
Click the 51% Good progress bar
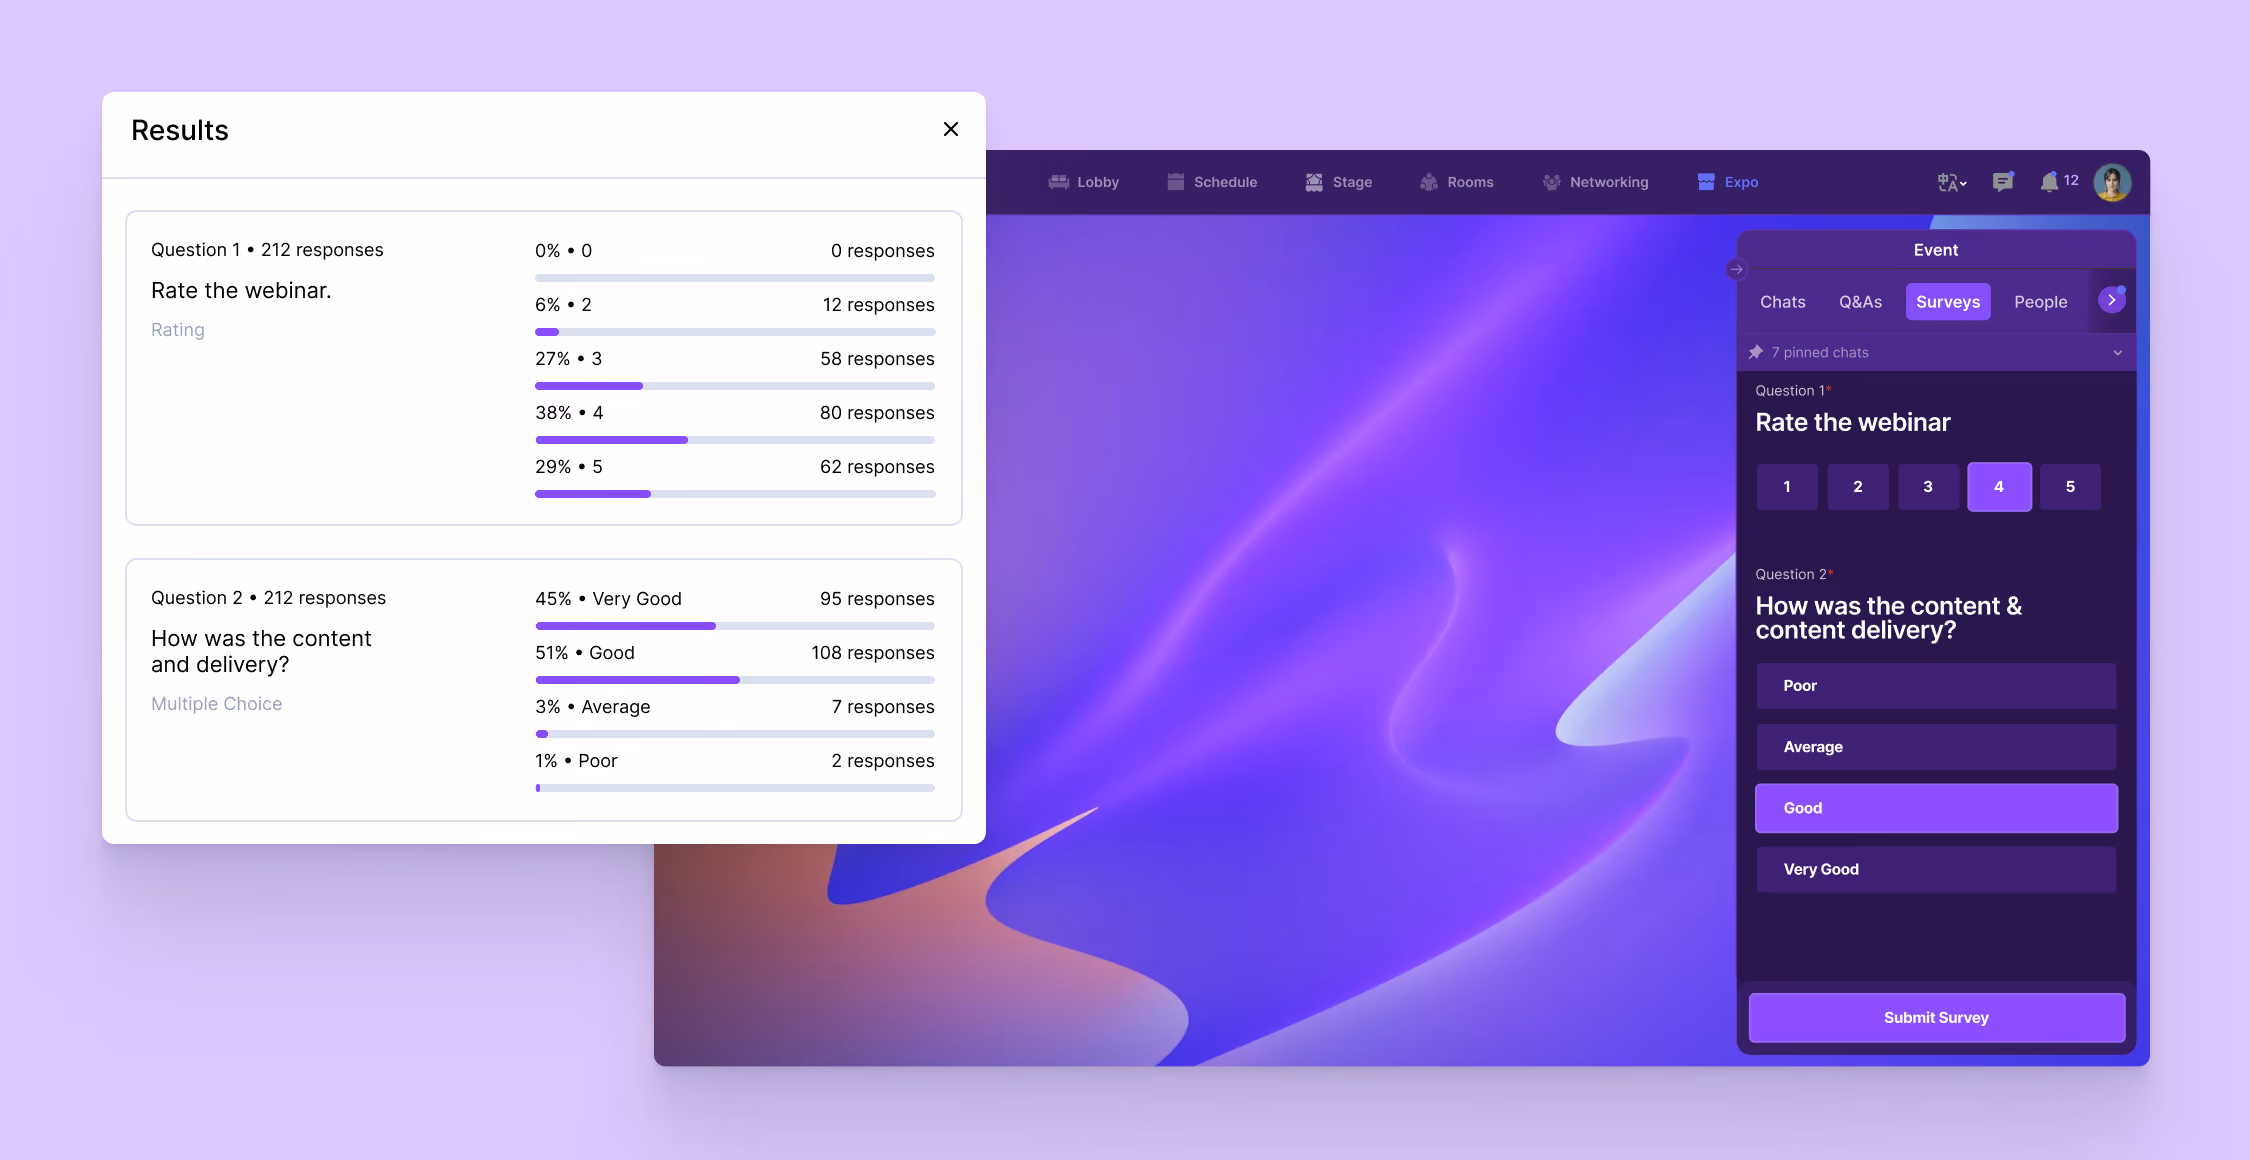(735, 680)
